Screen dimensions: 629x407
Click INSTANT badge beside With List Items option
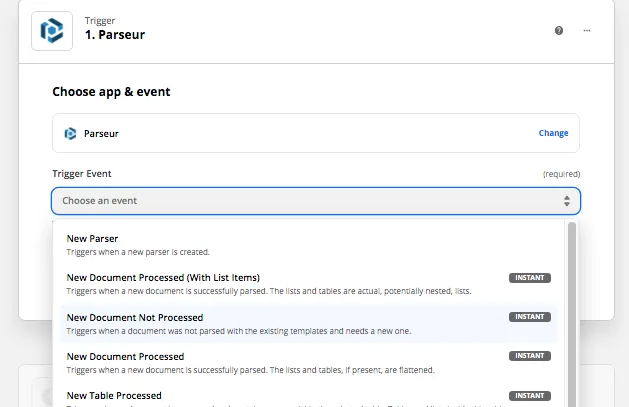529,277
